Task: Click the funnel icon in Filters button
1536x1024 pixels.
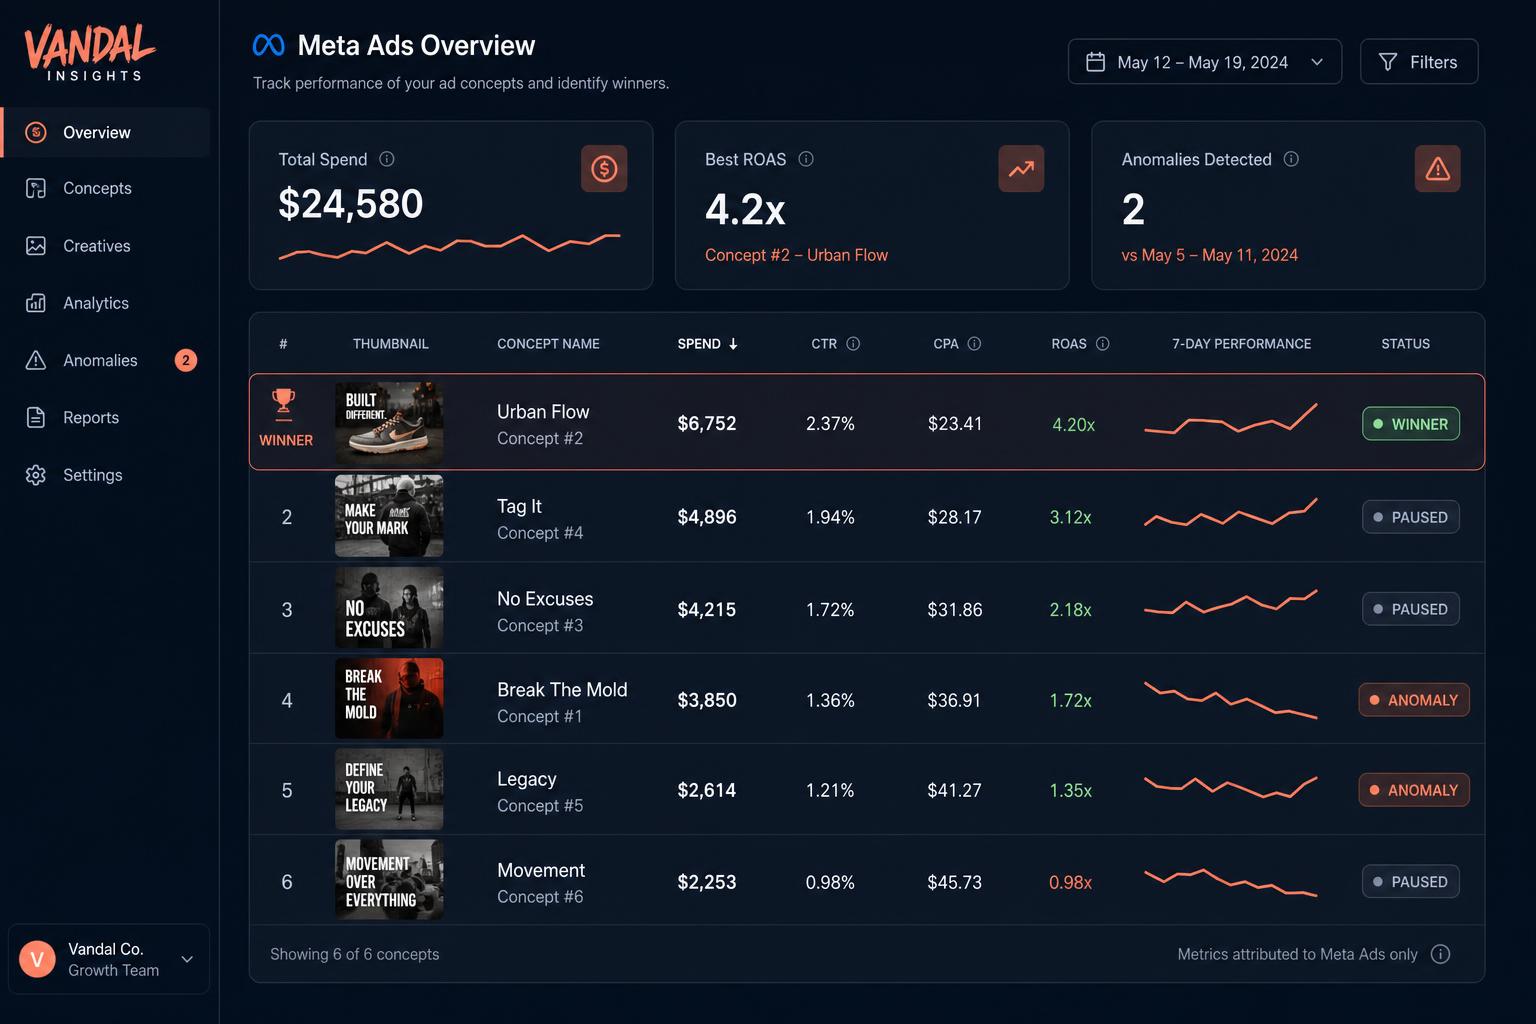Action: [x=1388, y=62]
